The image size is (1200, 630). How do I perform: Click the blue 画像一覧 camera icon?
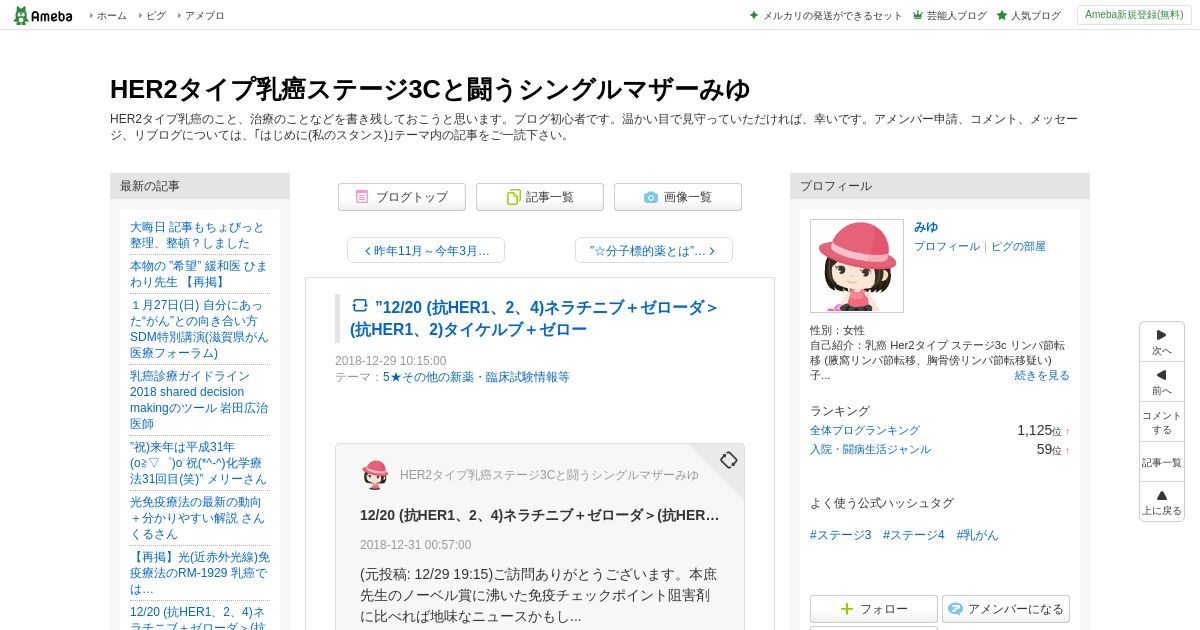(x=651, y=197)
